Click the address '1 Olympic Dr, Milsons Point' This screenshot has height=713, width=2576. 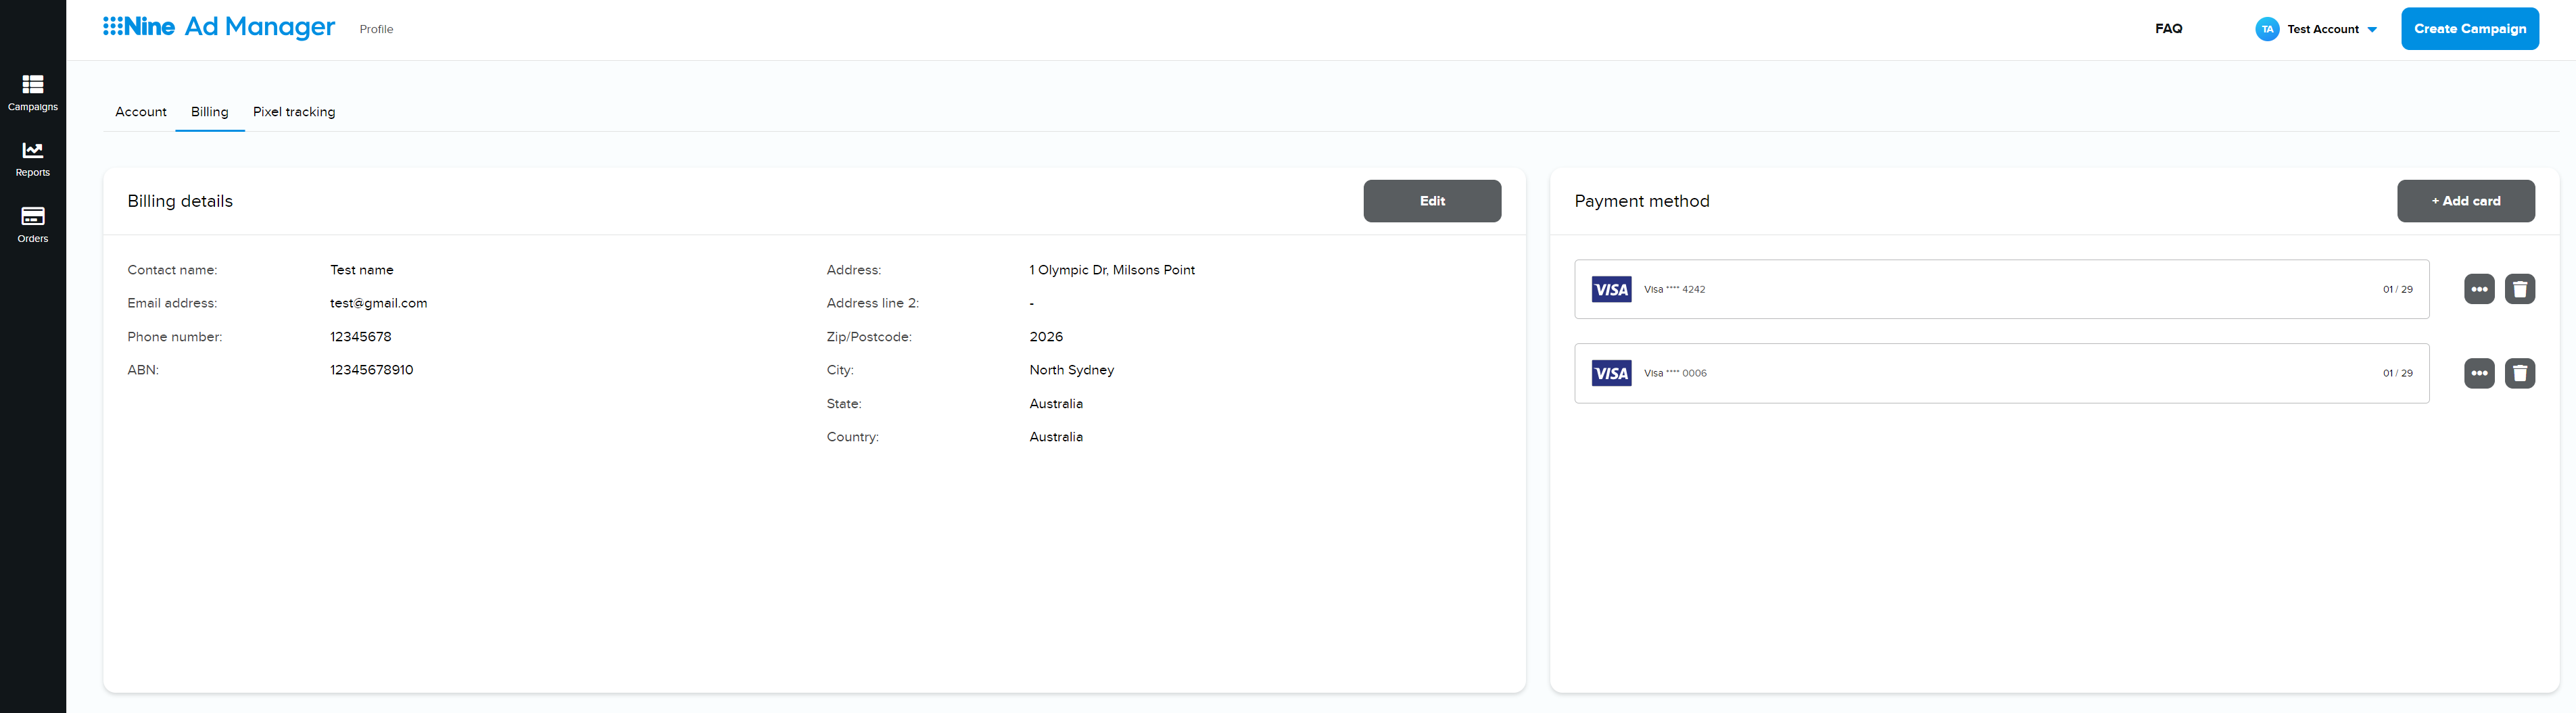click(x=1112, y=270)
